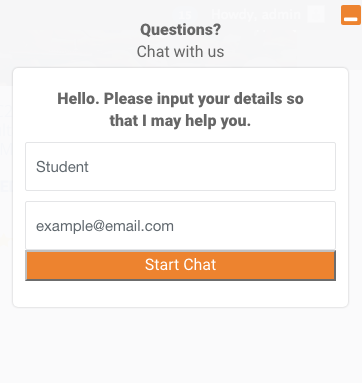Click the word 'admin' in the faded header
The height and width of the screenshot is (383, 362).
click(x=281, y=14)
